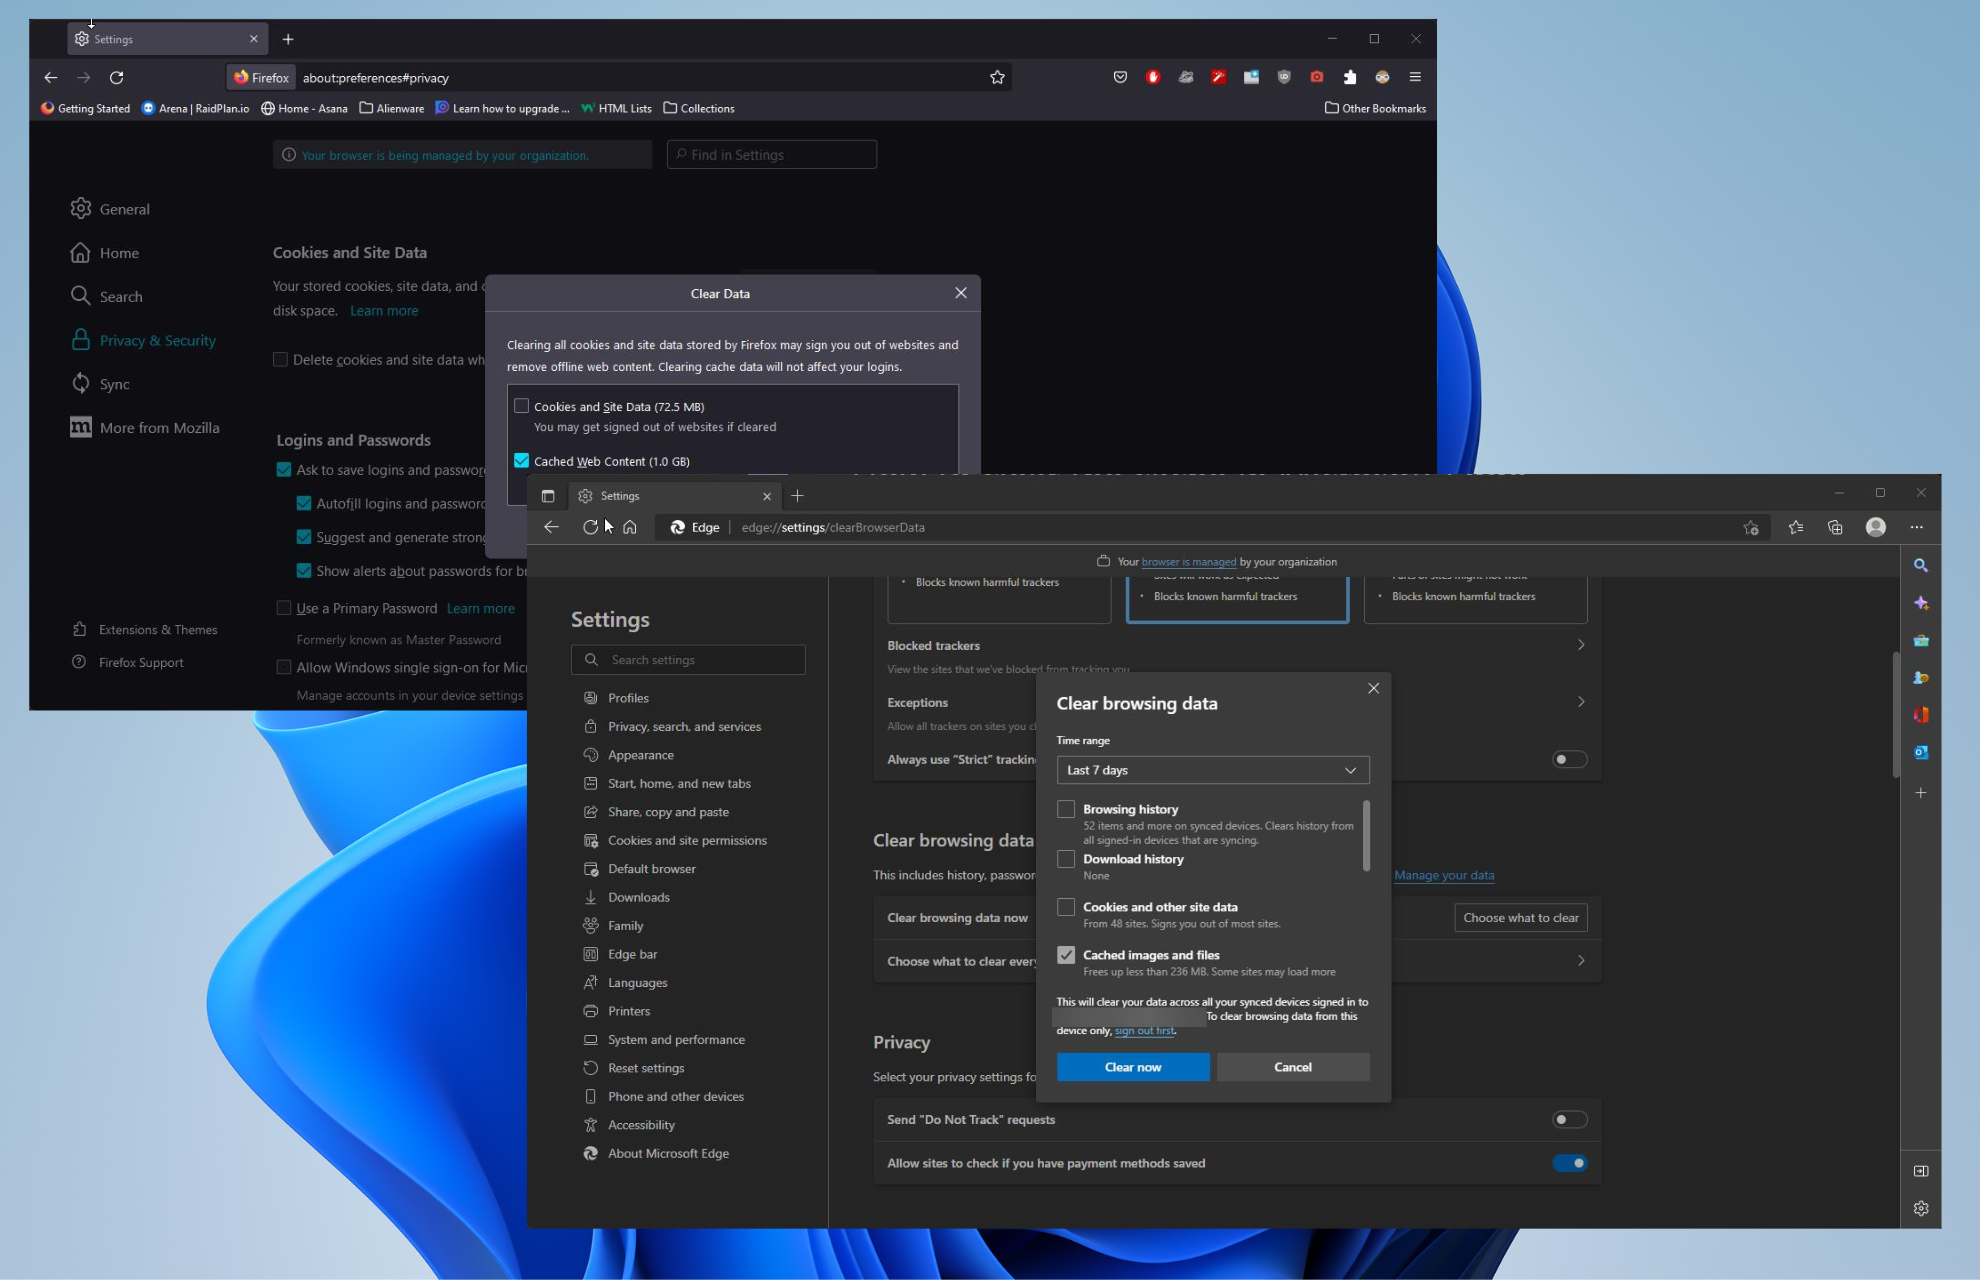The width and height of the screenshot is (1980, 1280).
Task: Click the Clear now button
Action: tap(1133, 1067)
